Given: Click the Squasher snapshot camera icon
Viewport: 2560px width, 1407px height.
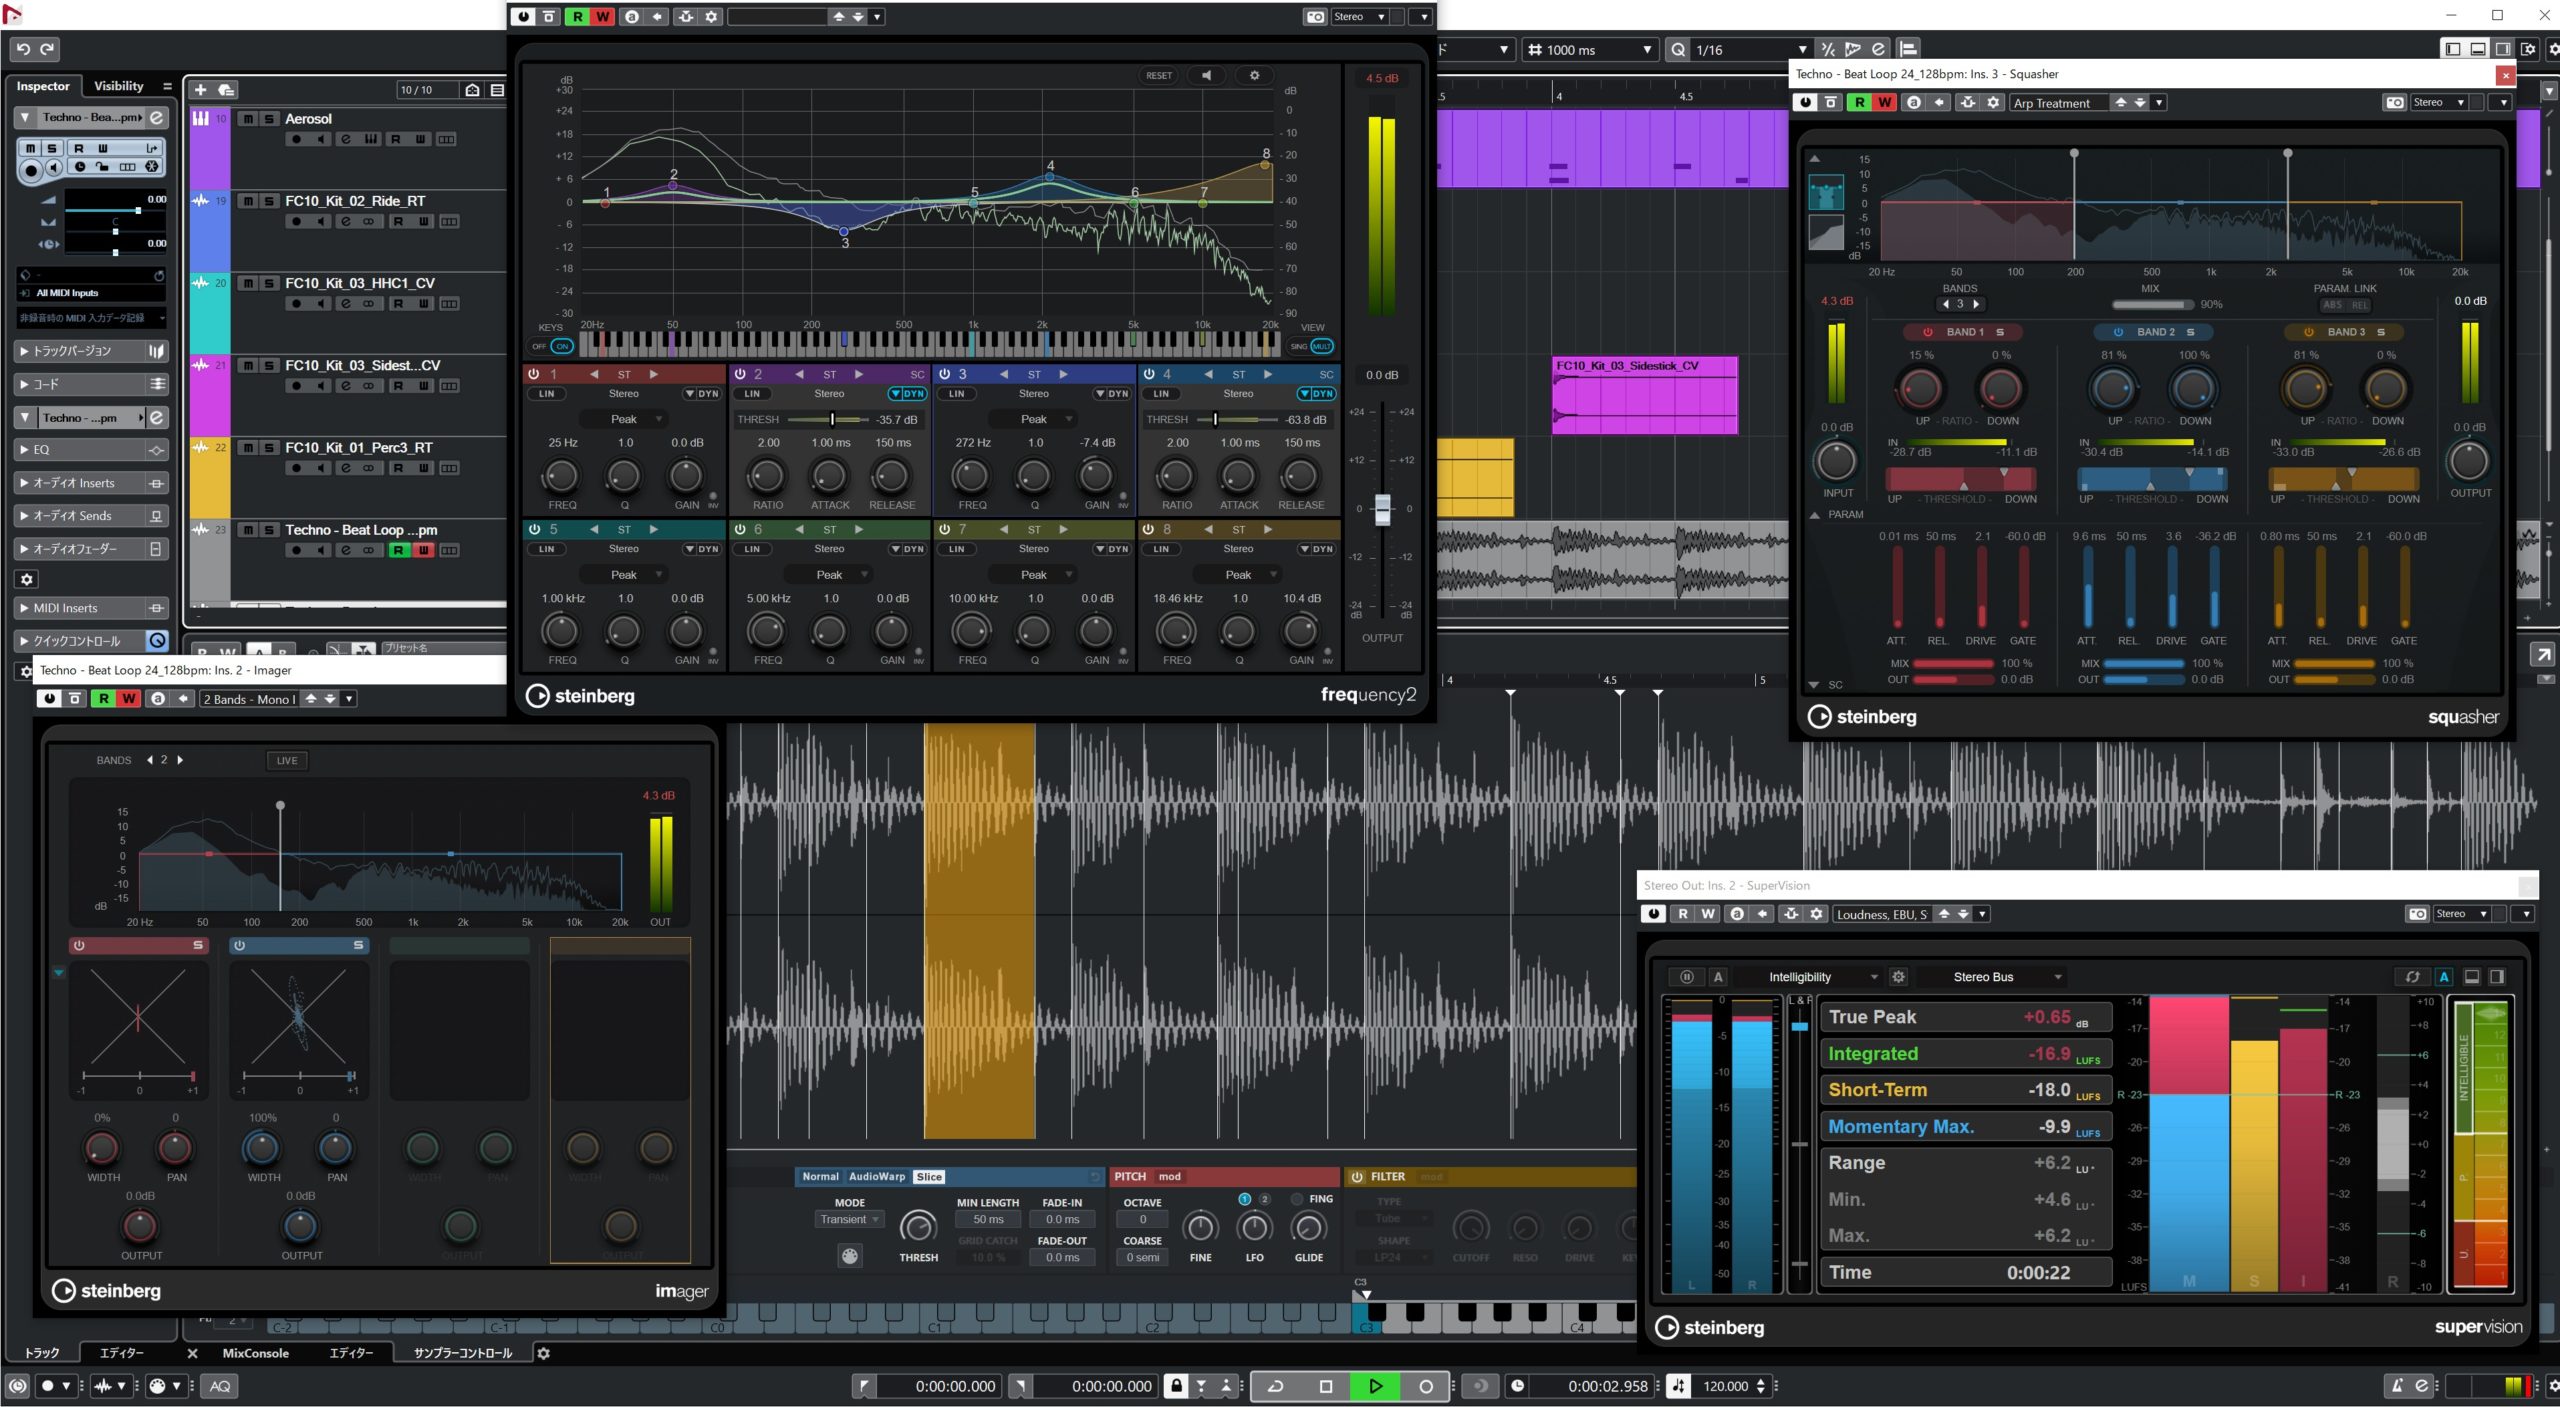Looking at the screenshot, I should [x=2394, y=103].
